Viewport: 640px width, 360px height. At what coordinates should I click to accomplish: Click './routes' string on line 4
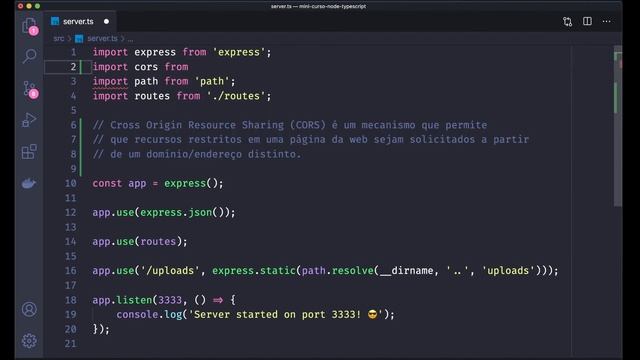click(236, 96)
